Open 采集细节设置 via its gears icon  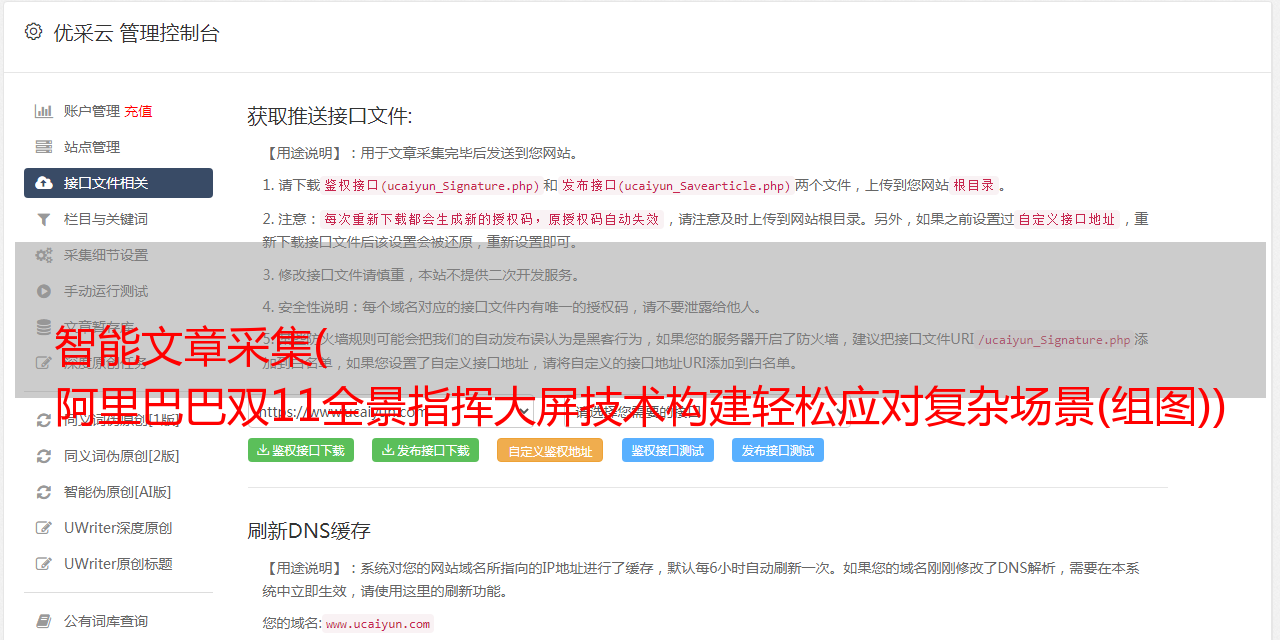coord(44,255)
